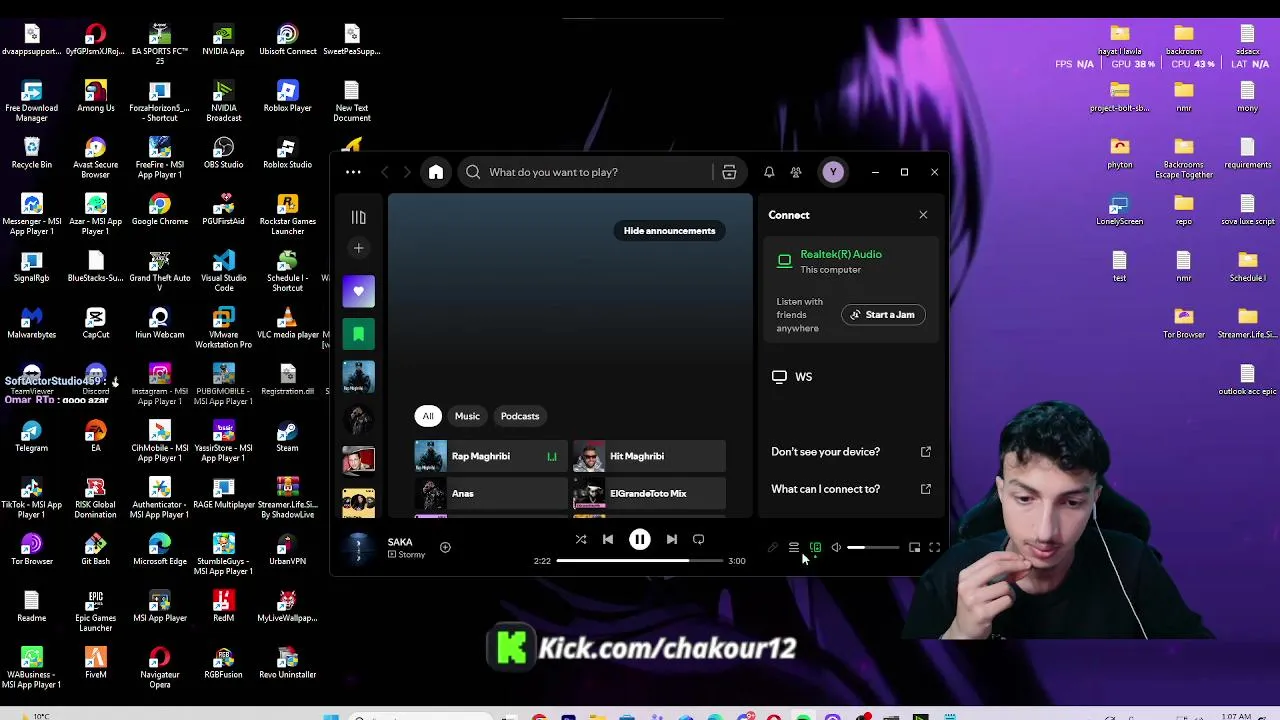Open the ElGrandeToto Mix card

(x=649, y=493)
